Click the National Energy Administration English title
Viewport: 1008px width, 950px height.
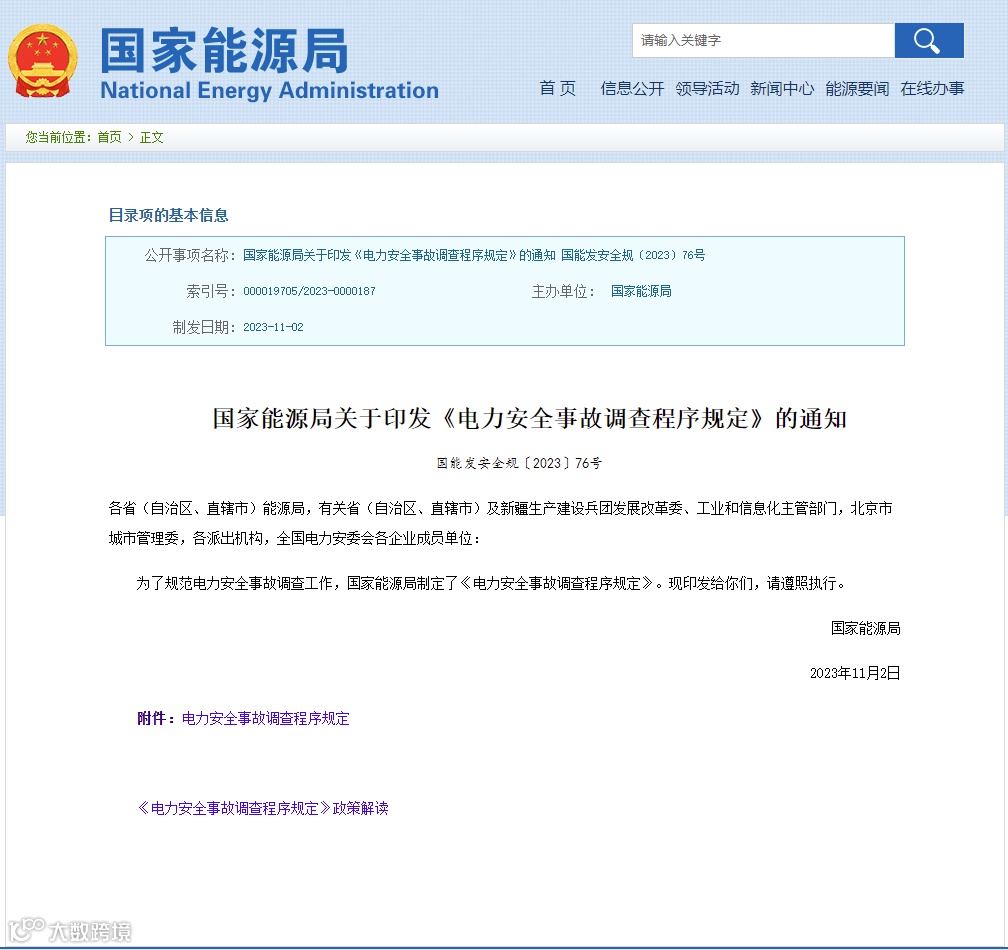pos(269,91)
